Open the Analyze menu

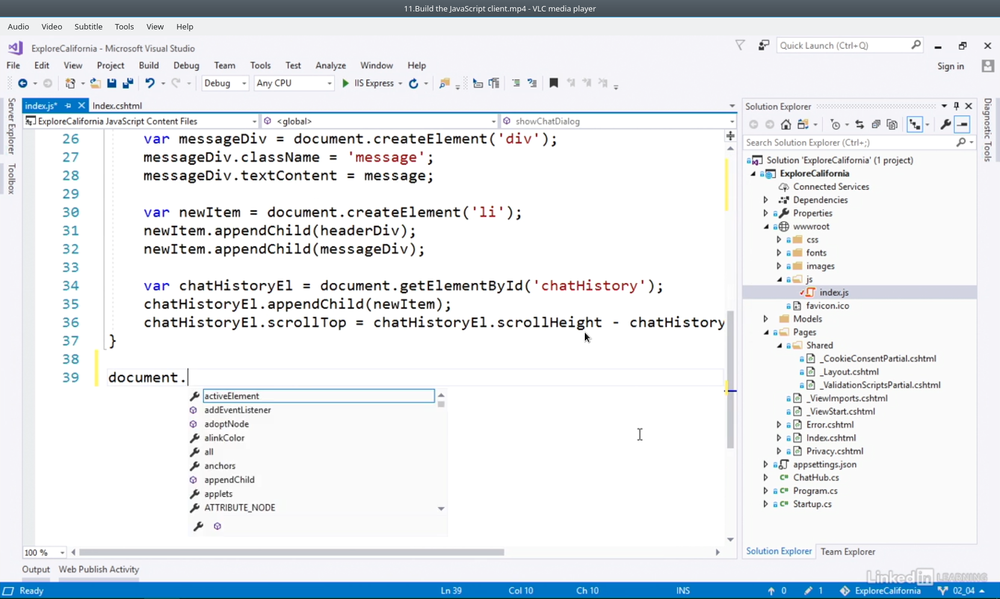[x=330, y=65]
